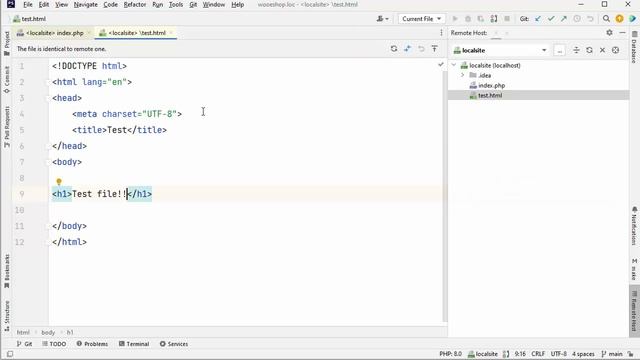Change the CRLF line separator

tap(538, 354)
